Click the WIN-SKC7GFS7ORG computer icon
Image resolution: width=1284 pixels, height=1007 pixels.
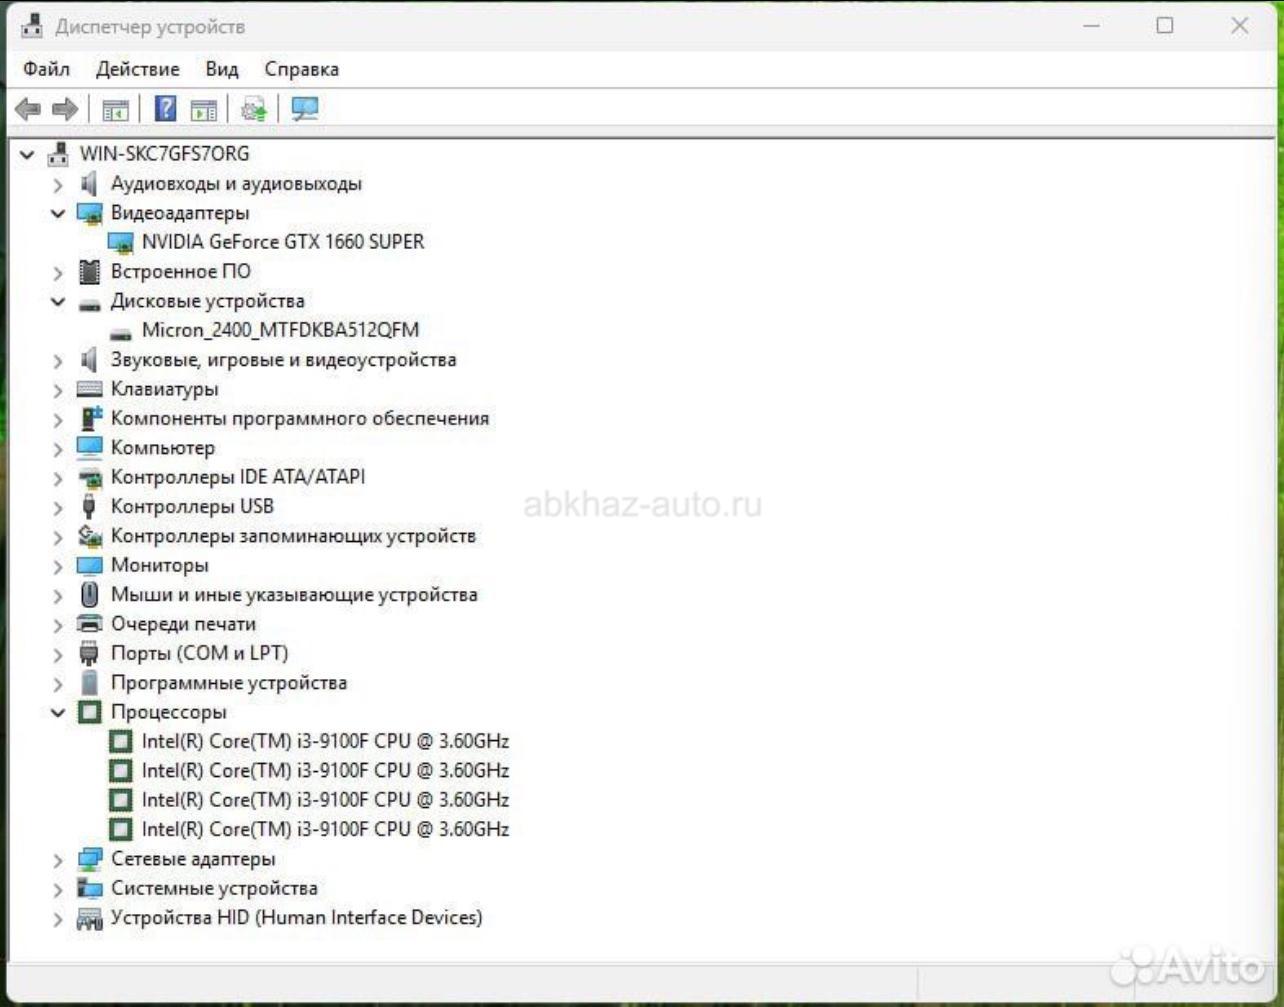[x=58, y=154]
